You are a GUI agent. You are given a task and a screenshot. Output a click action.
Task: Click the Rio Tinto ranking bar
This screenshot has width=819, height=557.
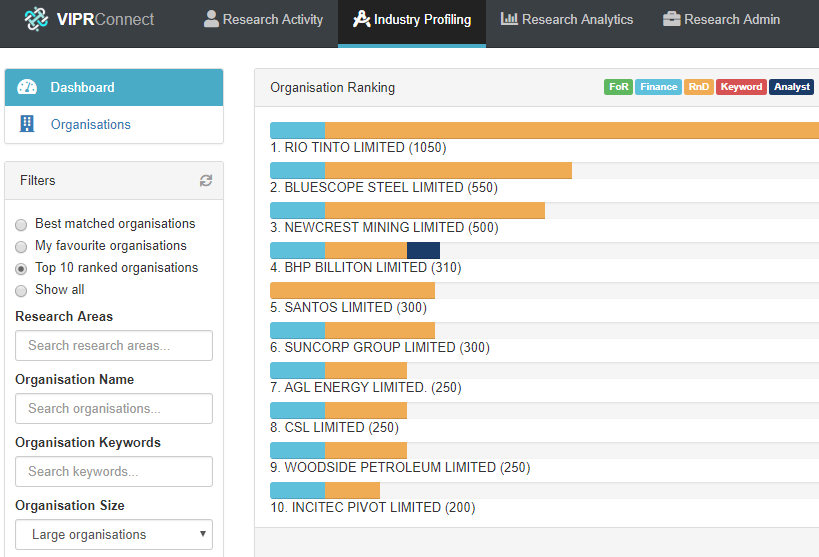(x=544, y=130)
